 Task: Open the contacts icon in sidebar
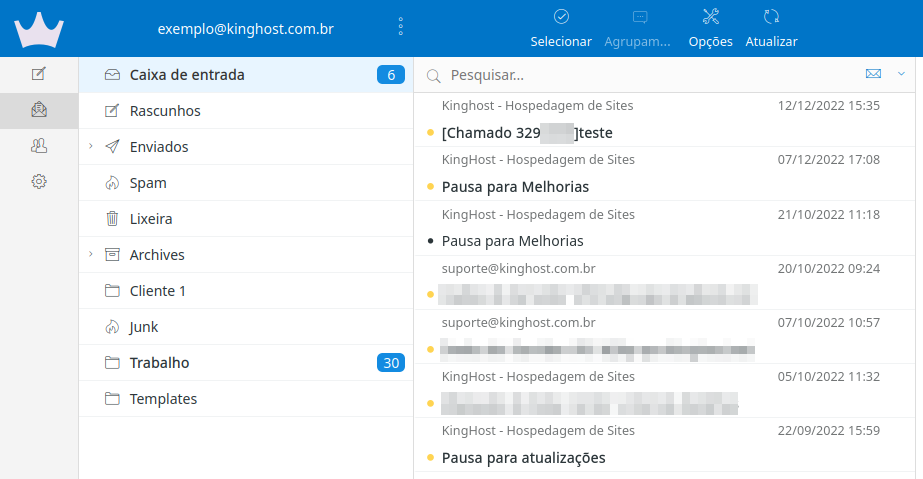(39, 146)
